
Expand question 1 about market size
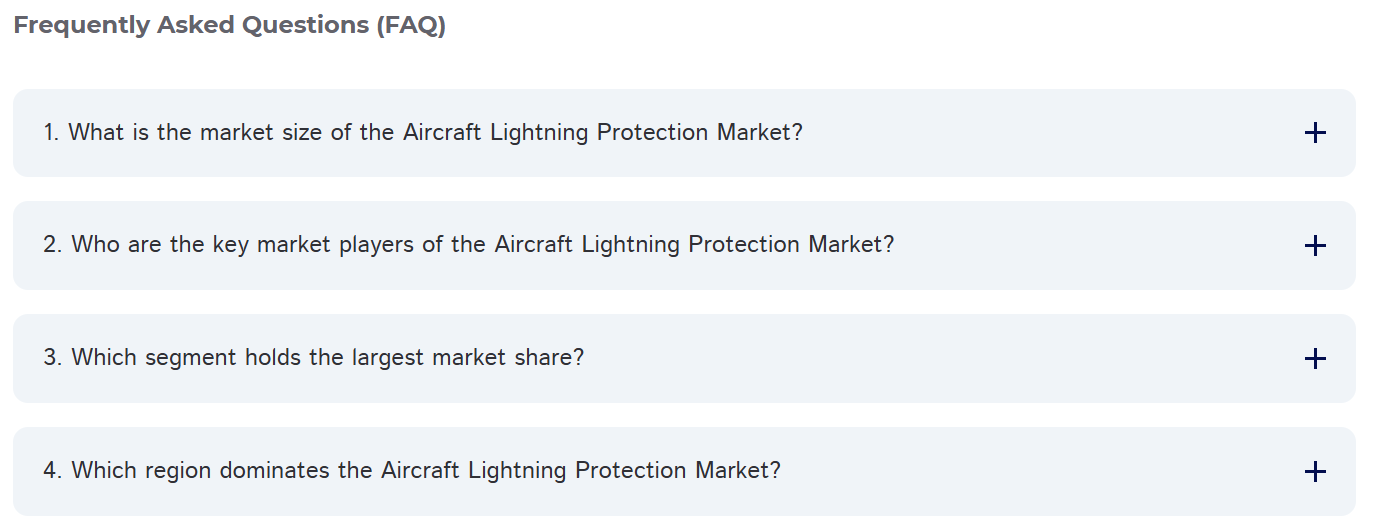[684, 133]
